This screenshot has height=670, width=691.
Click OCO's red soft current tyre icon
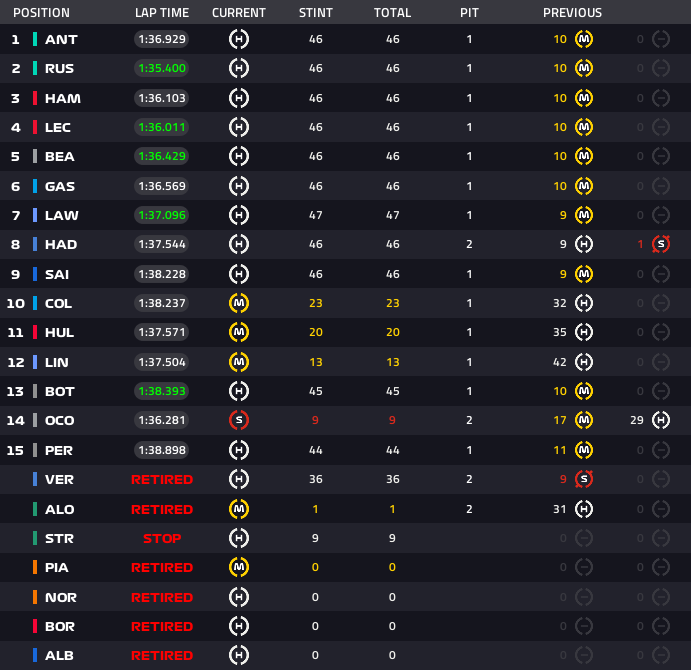239,420
